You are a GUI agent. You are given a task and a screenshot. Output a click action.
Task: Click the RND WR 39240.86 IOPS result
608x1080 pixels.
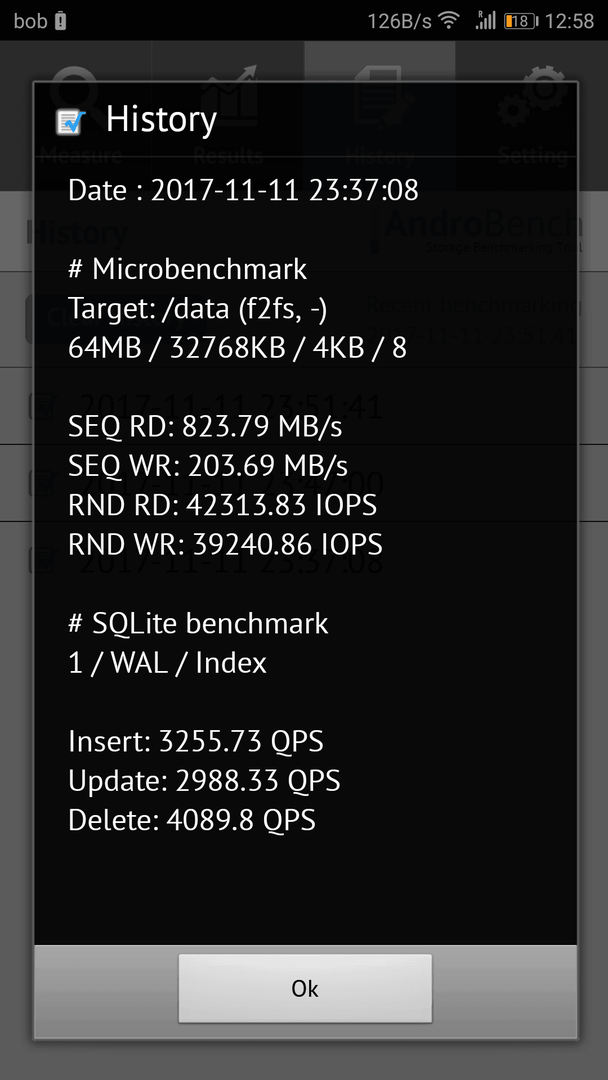click(225, 545)
